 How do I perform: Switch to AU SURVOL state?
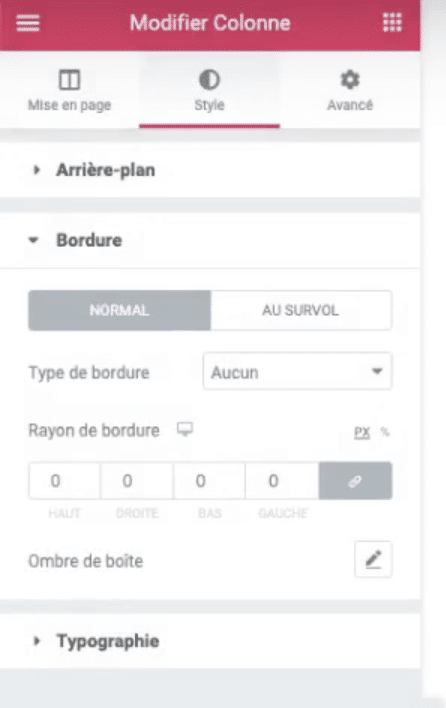[301, 310]
